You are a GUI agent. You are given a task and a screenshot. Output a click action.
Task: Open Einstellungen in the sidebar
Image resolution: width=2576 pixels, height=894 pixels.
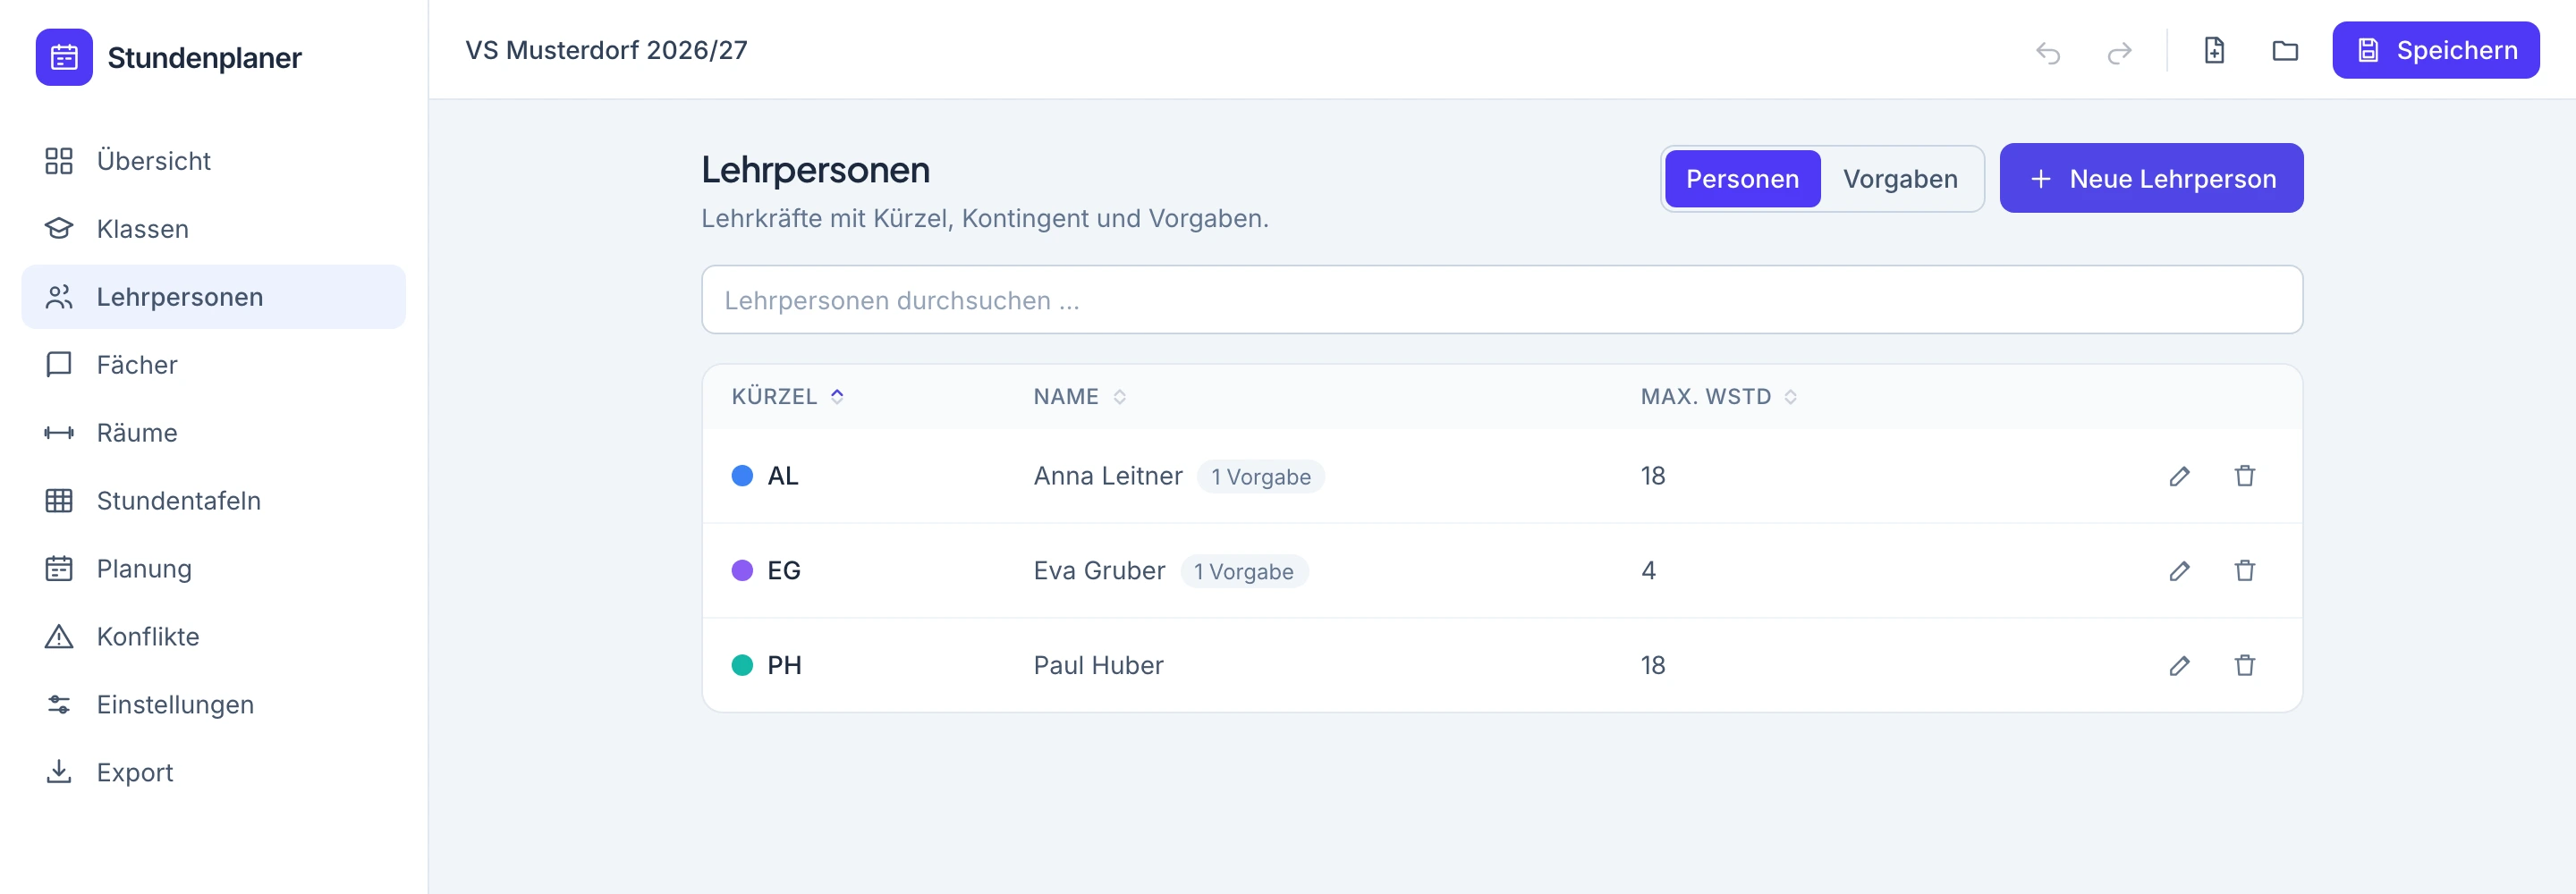click(x=214, y=705)
